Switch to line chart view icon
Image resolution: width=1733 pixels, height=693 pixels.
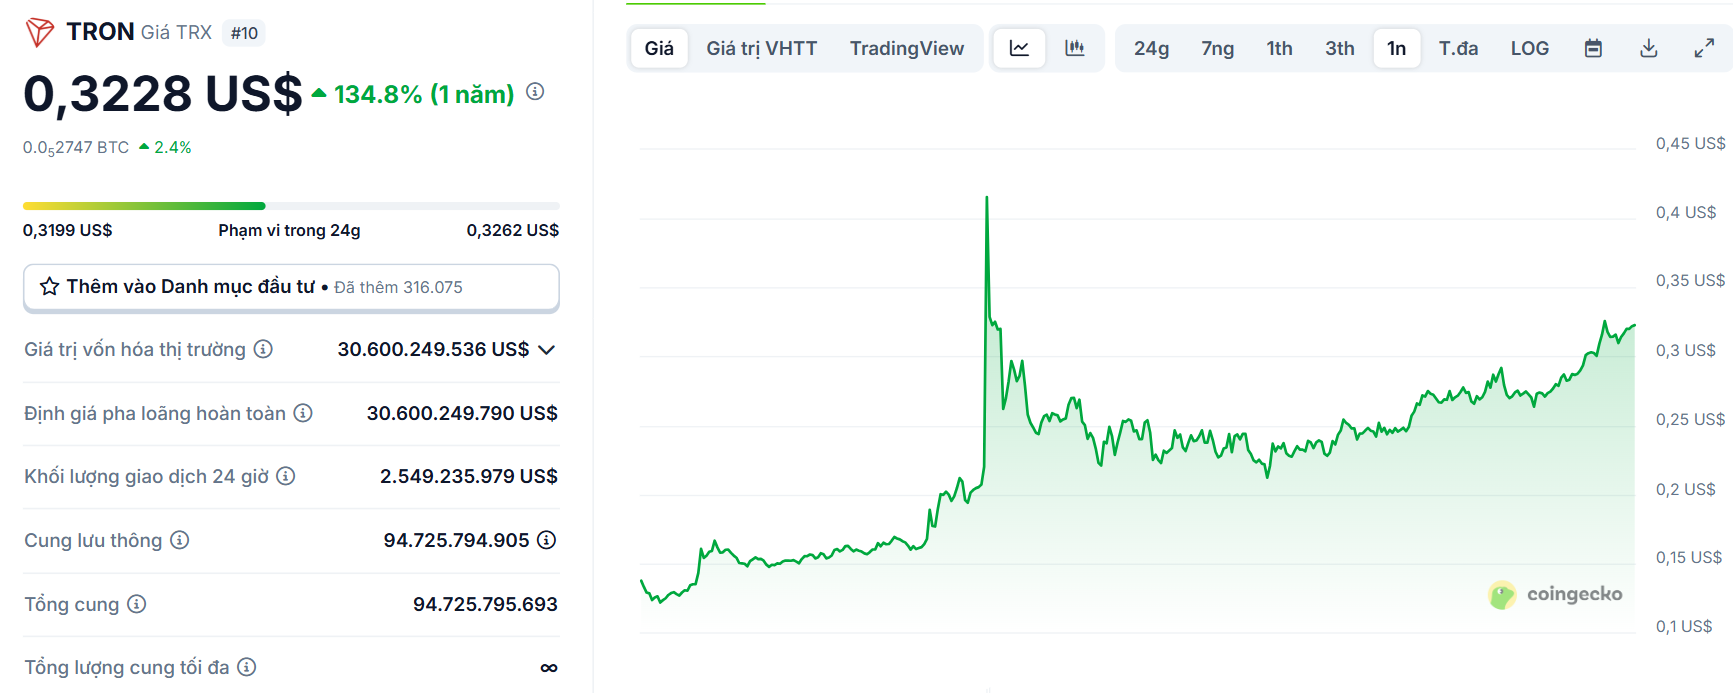pos(1019,48)
